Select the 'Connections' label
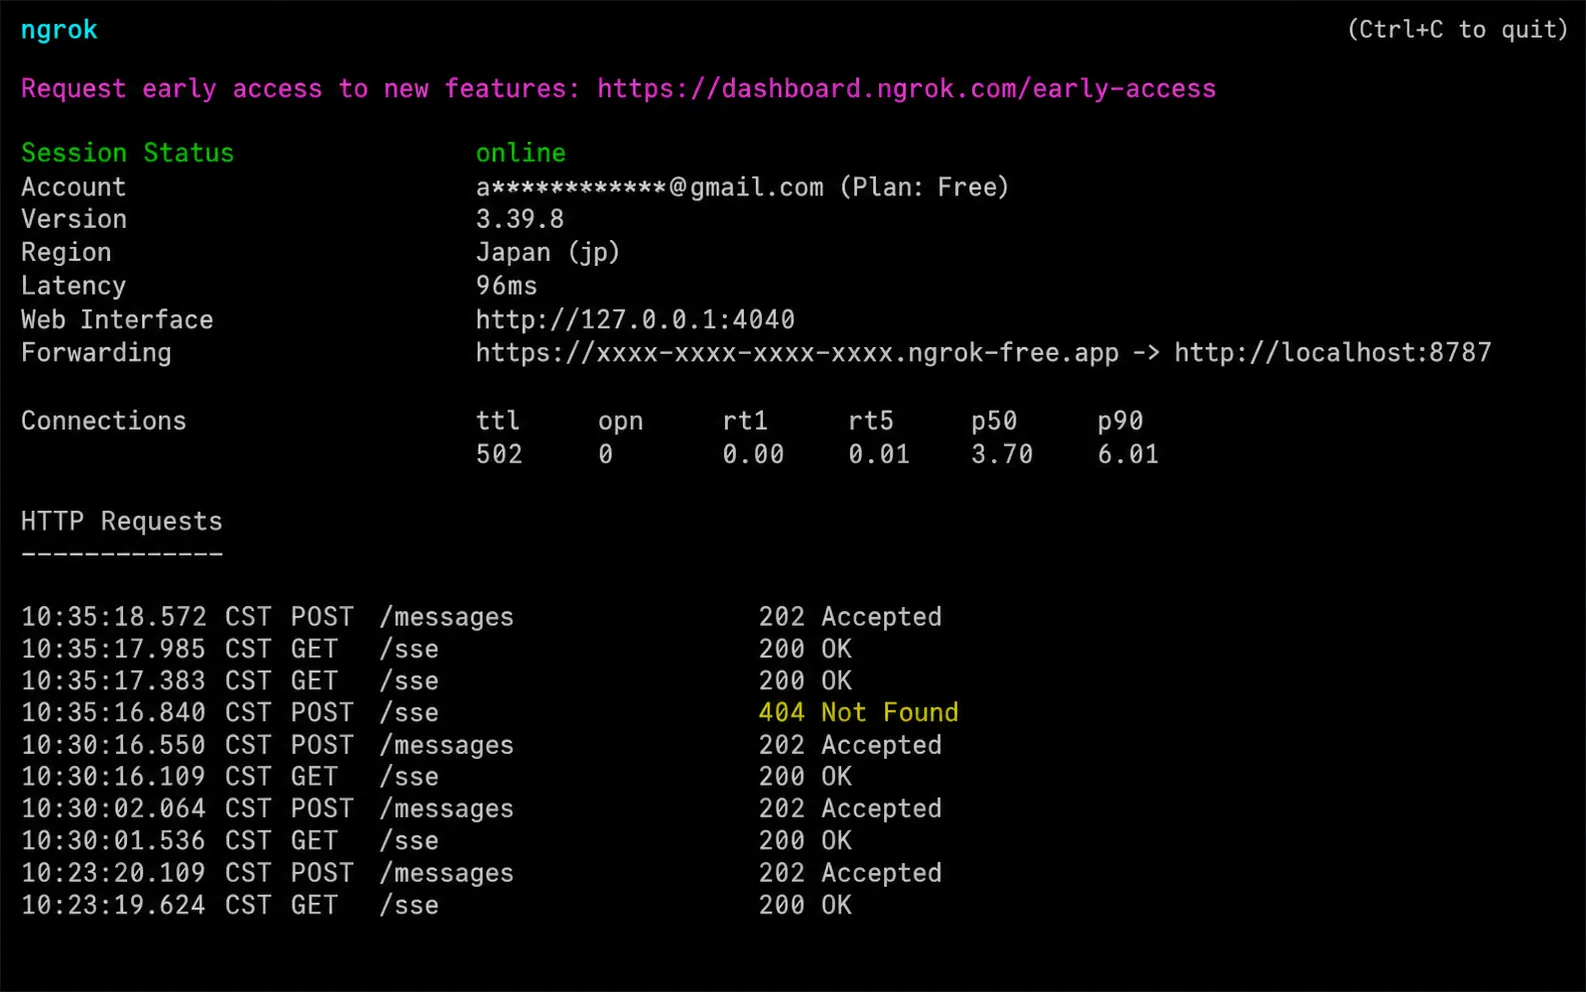Screen dimensions: 1586x992 (x=104, y=421)
